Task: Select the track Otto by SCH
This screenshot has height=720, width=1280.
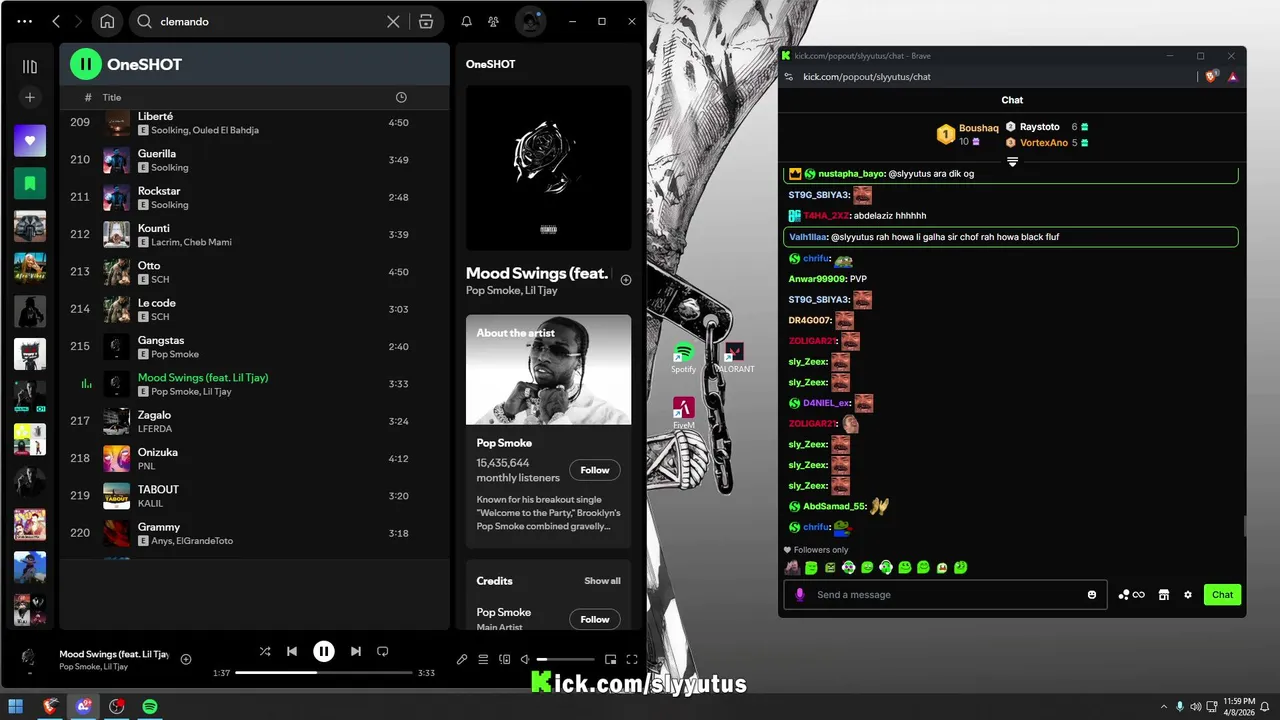Action: pyautogui.click(x=254, y=272)
